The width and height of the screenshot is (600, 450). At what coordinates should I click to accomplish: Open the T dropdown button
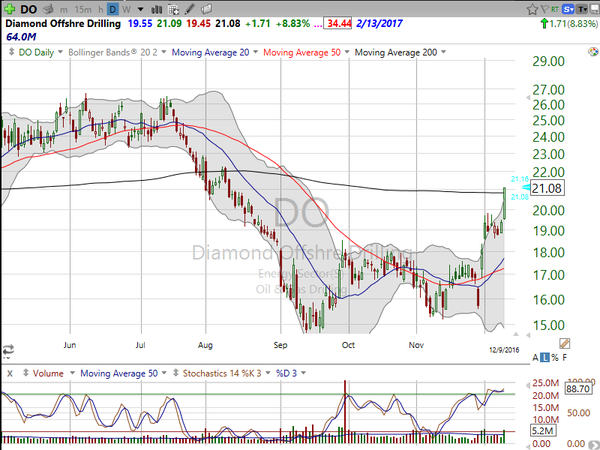[582, 9]
